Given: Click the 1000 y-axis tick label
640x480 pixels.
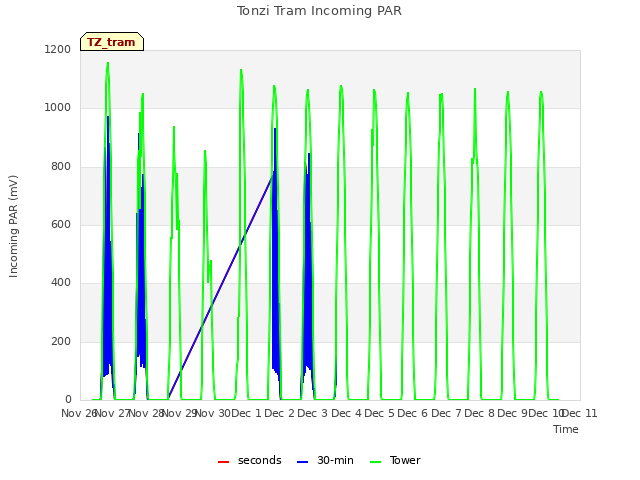Looking at the screenshot, I should pos(58,108).
